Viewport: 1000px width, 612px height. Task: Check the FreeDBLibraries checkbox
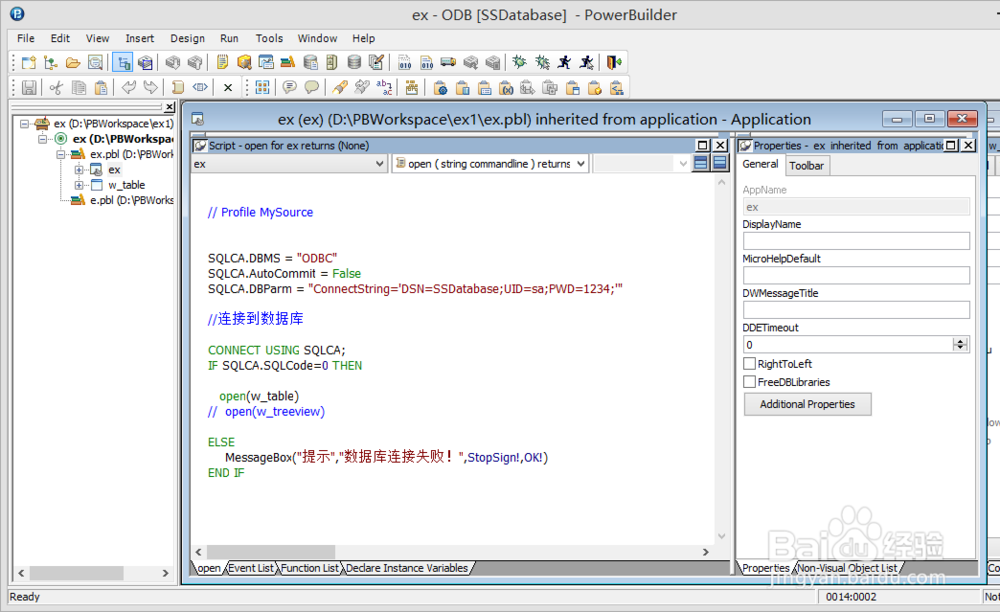coord(749,382)
